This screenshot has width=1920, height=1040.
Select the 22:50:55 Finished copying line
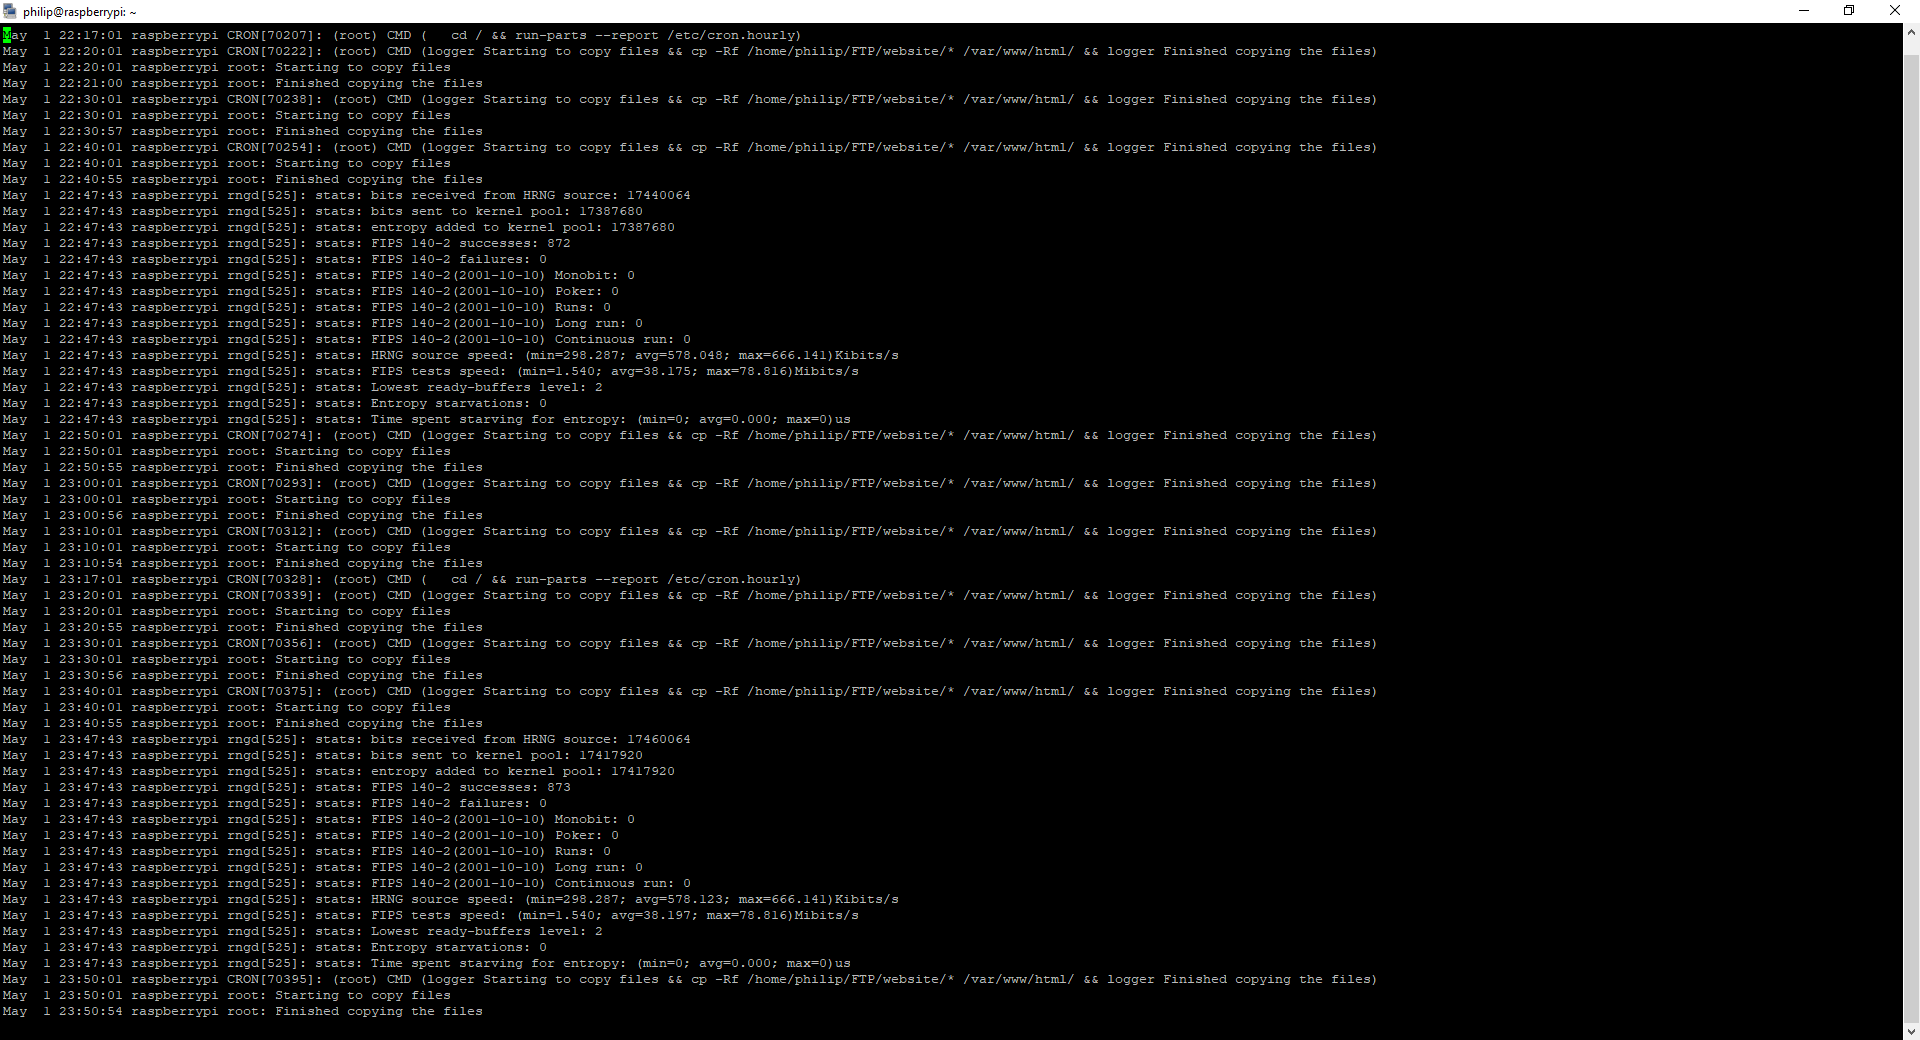click(243, 467)
